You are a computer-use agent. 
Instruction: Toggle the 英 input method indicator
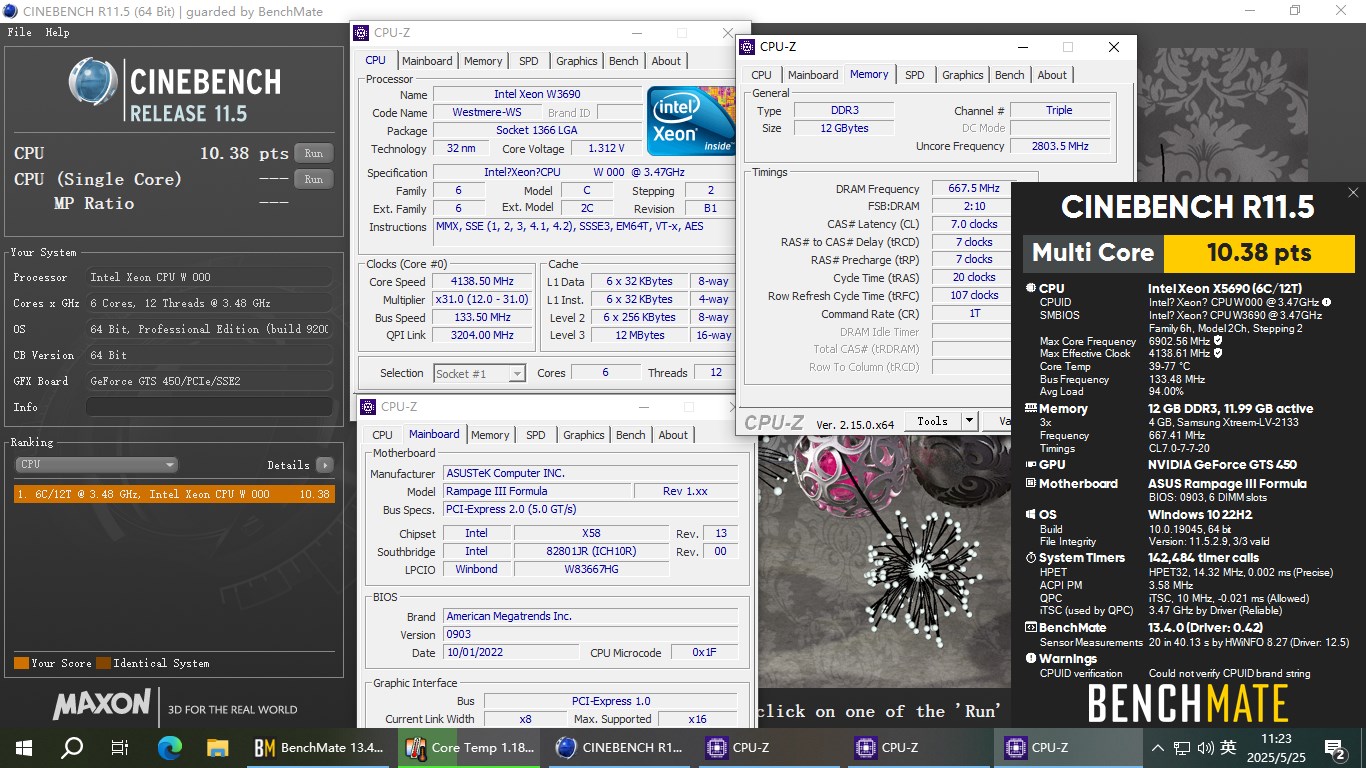pos(1228,748)
